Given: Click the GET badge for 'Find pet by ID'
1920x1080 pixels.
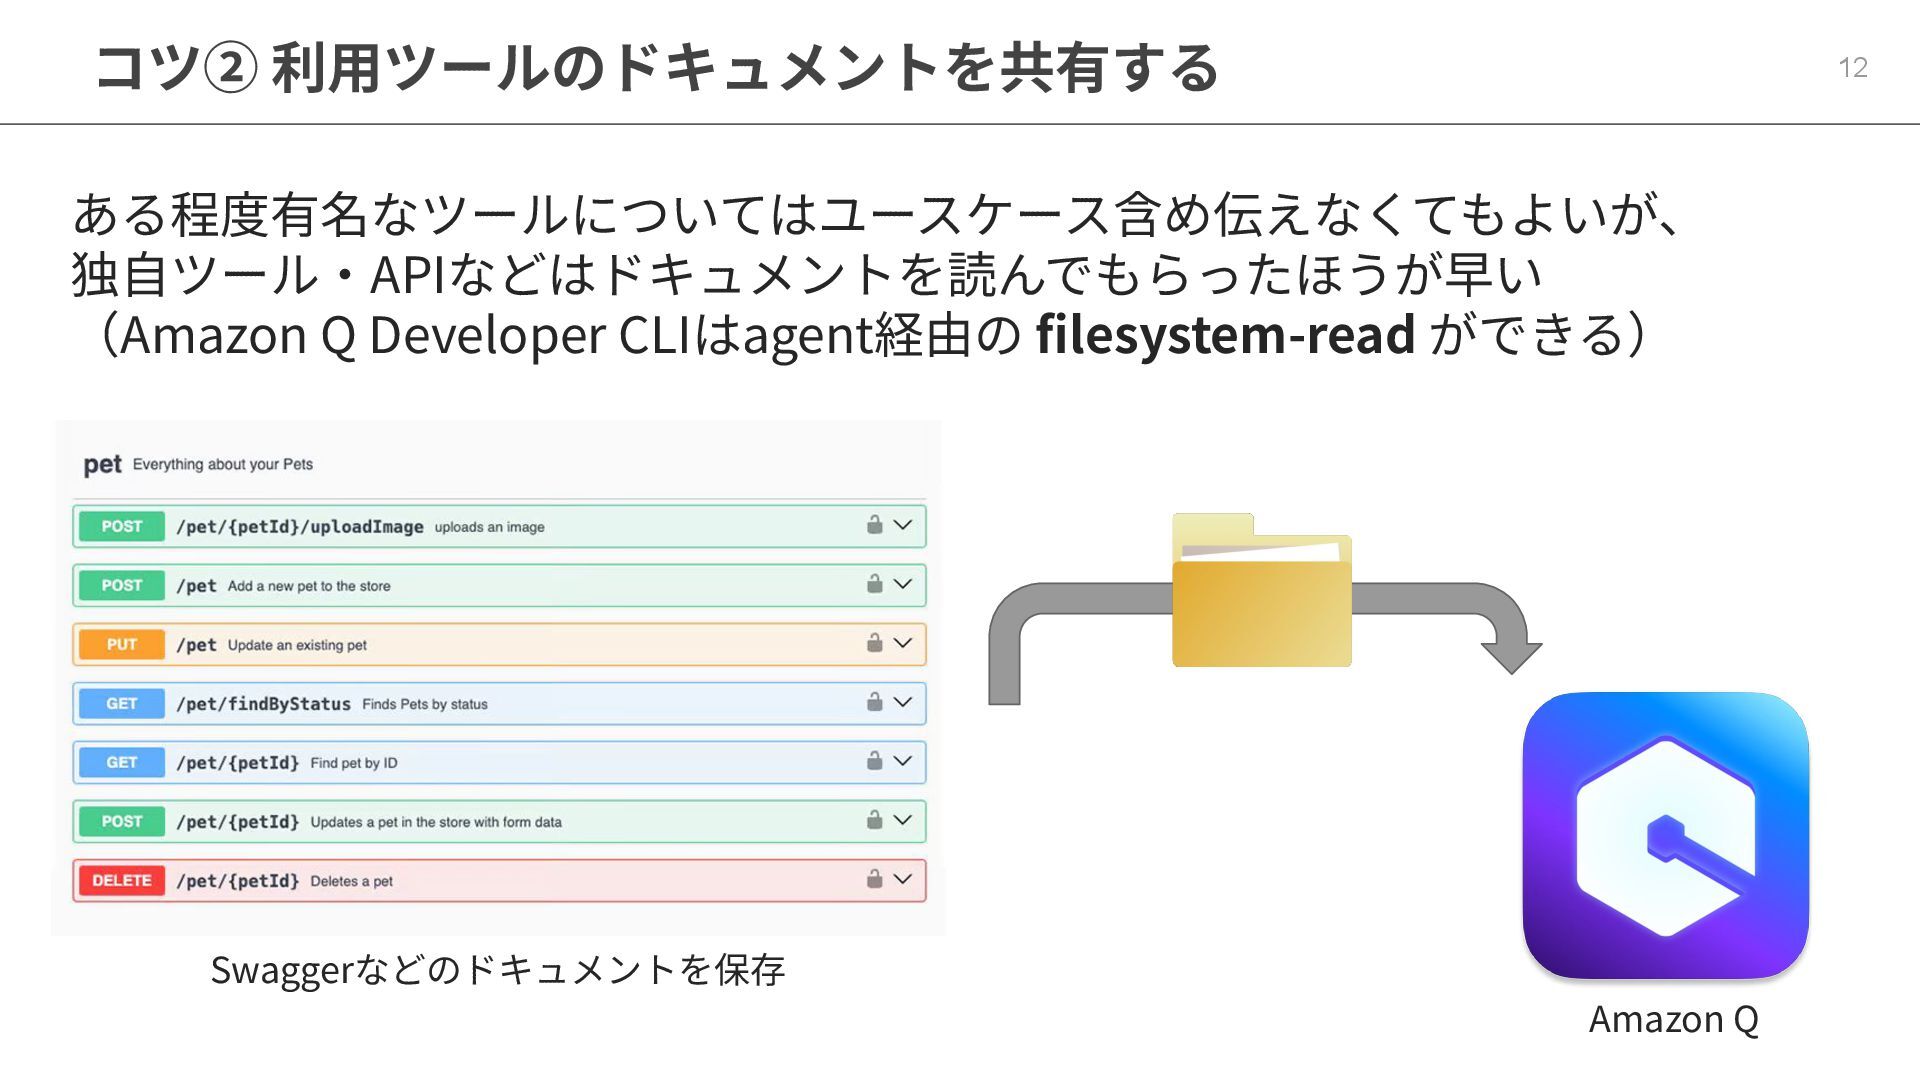Looking at the screenshot, I should pos(122,762).
